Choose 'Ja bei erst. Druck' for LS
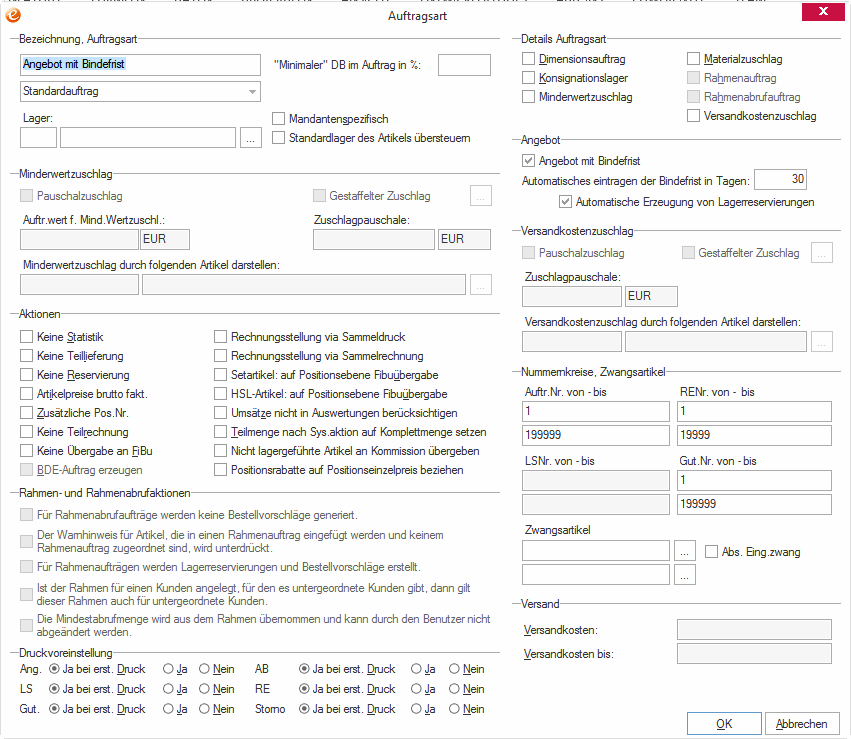The height and width of the screenshot is (739, 851). pos(54,689)
